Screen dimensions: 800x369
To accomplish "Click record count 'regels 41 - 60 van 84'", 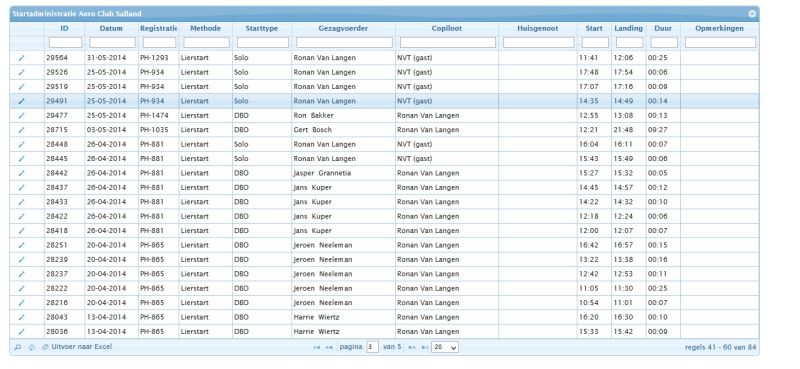I will [x=720, y=347].
